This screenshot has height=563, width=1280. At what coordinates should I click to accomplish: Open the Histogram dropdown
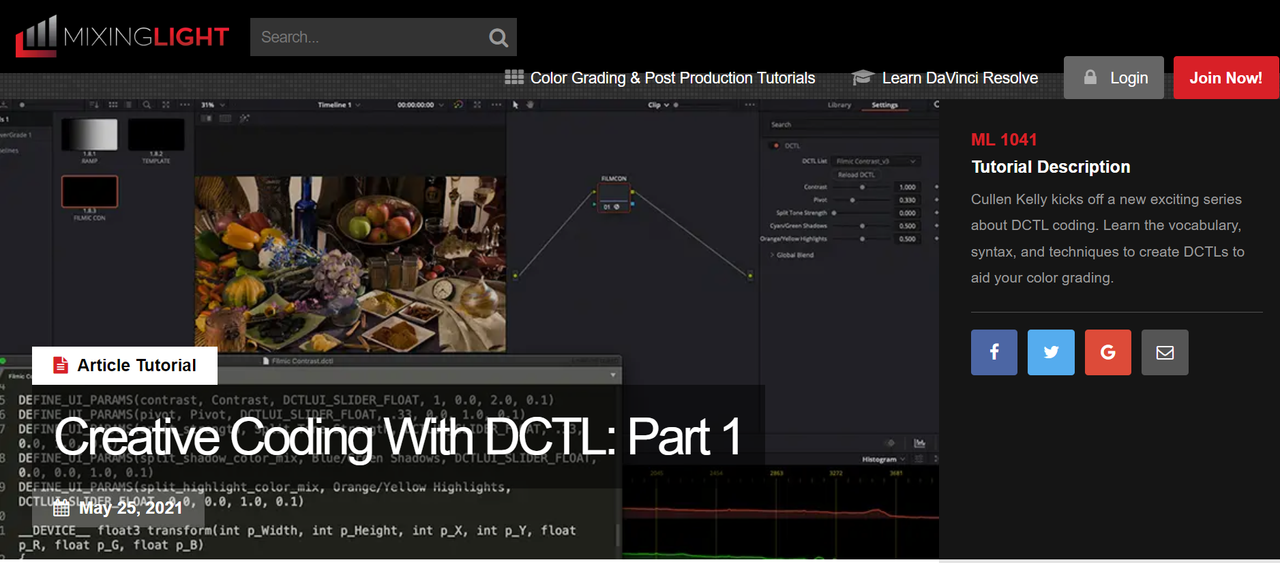pos(884,459)
